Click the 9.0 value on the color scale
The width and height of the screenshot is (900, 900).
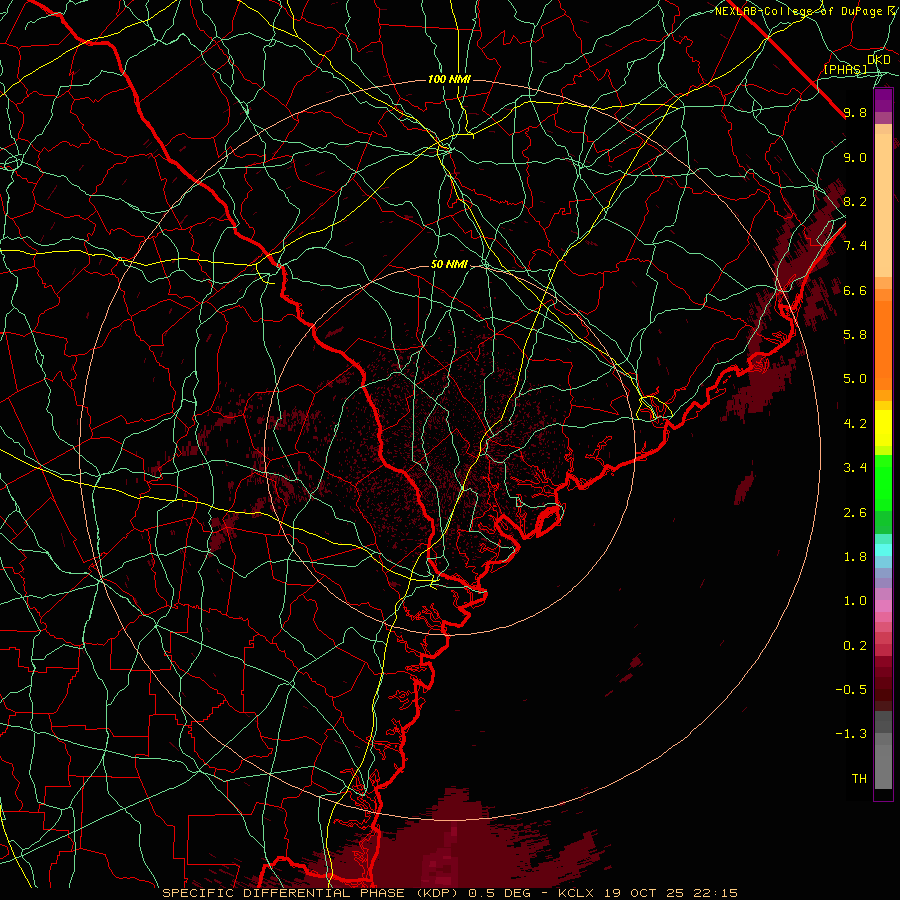pyautogui.click(x=855, y=157)
